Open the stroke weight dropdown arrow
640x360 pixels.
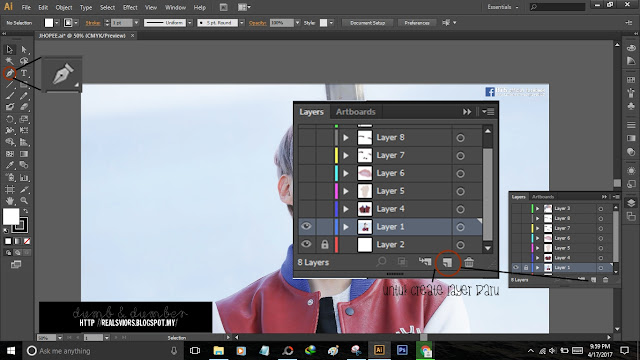tap(136, 23)
